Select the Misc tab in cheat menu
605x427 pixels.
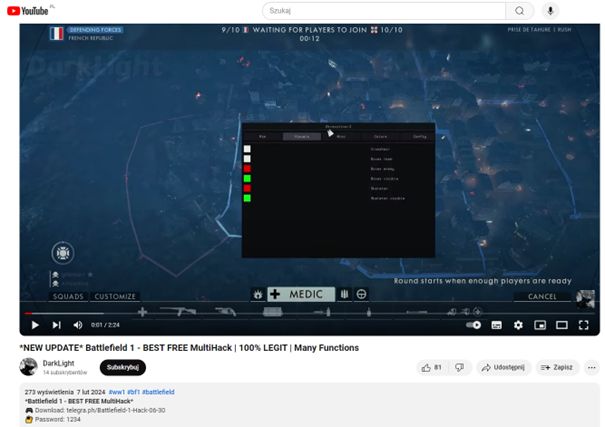coord(341,137)
